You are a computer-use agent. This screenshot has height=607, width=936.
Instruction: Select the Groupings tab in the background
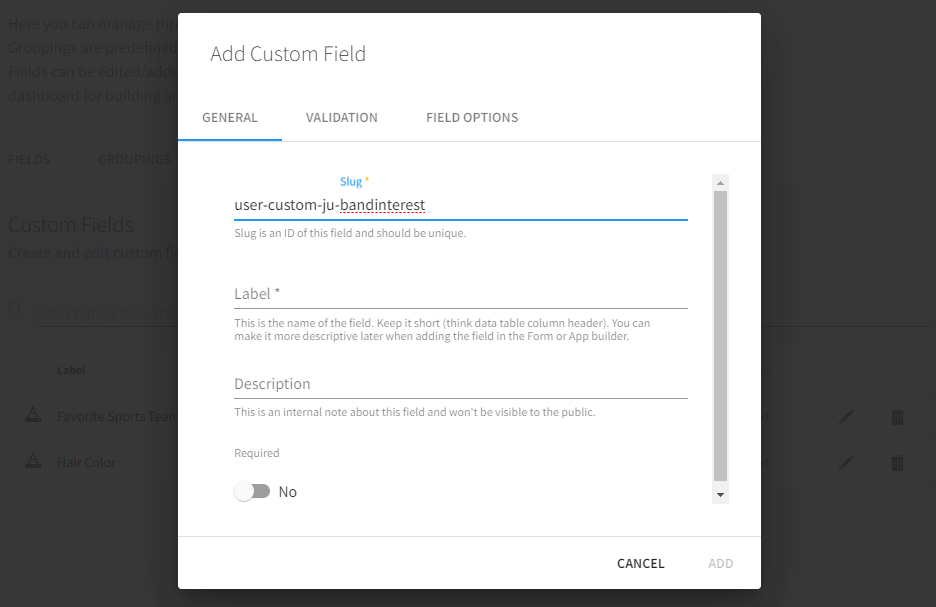tap(135, 160)
